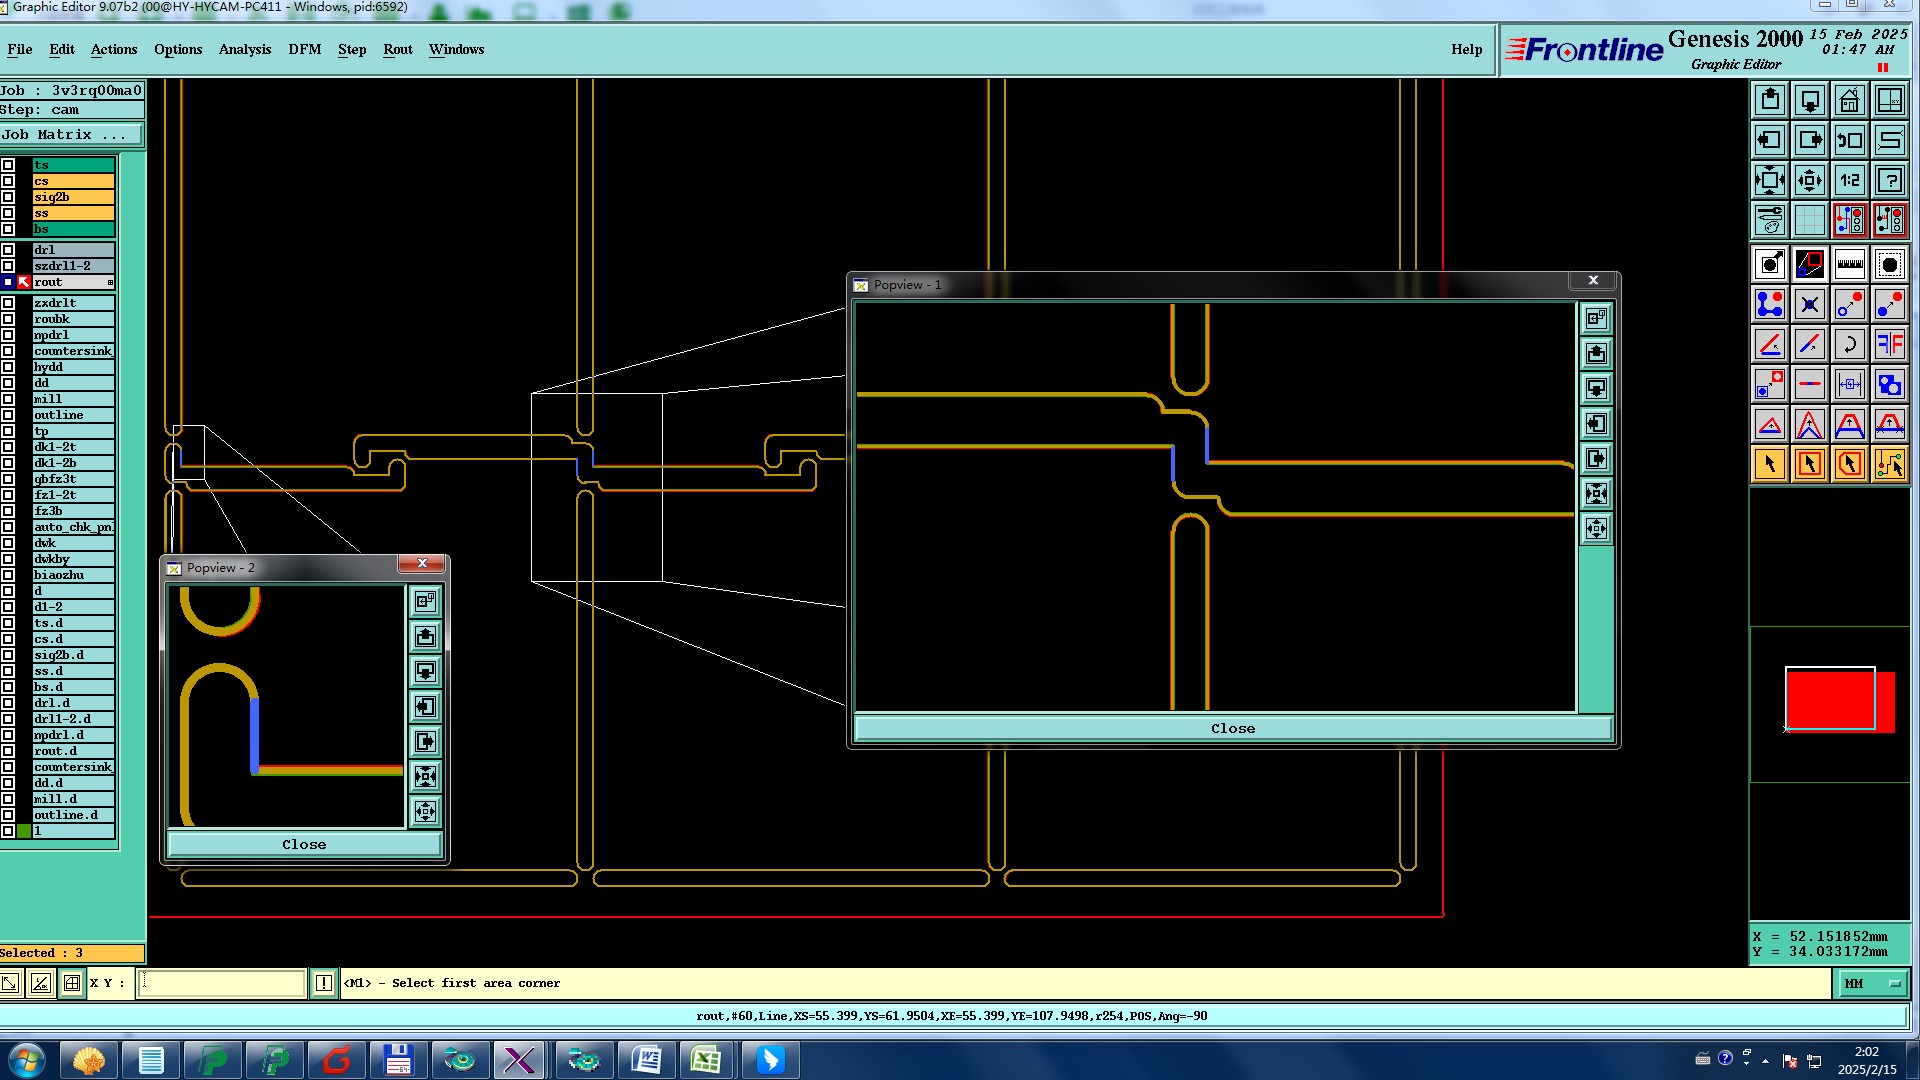The height and width of the screenshot is (1080, 1920).
Task: Click the grid display icon in right toolbar
Action: point(1809,220)
